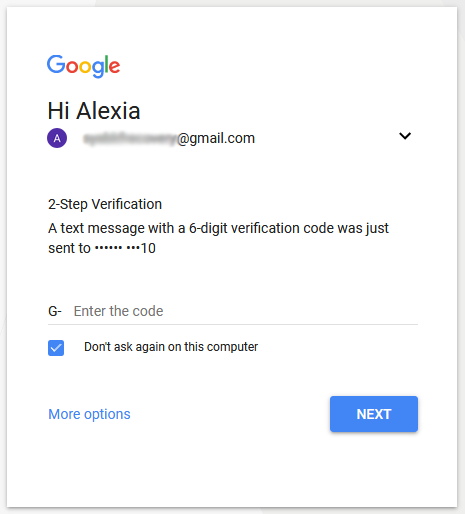Image resolution: width=465 pixels, height=514 pixels.
Task: Click the masked phone number ending 10
Action: (125, 248)
